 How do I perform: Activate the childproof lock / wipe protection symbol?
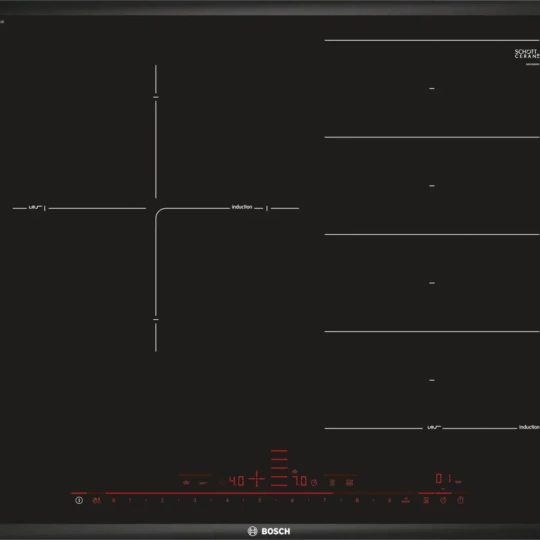pos(97,500)
